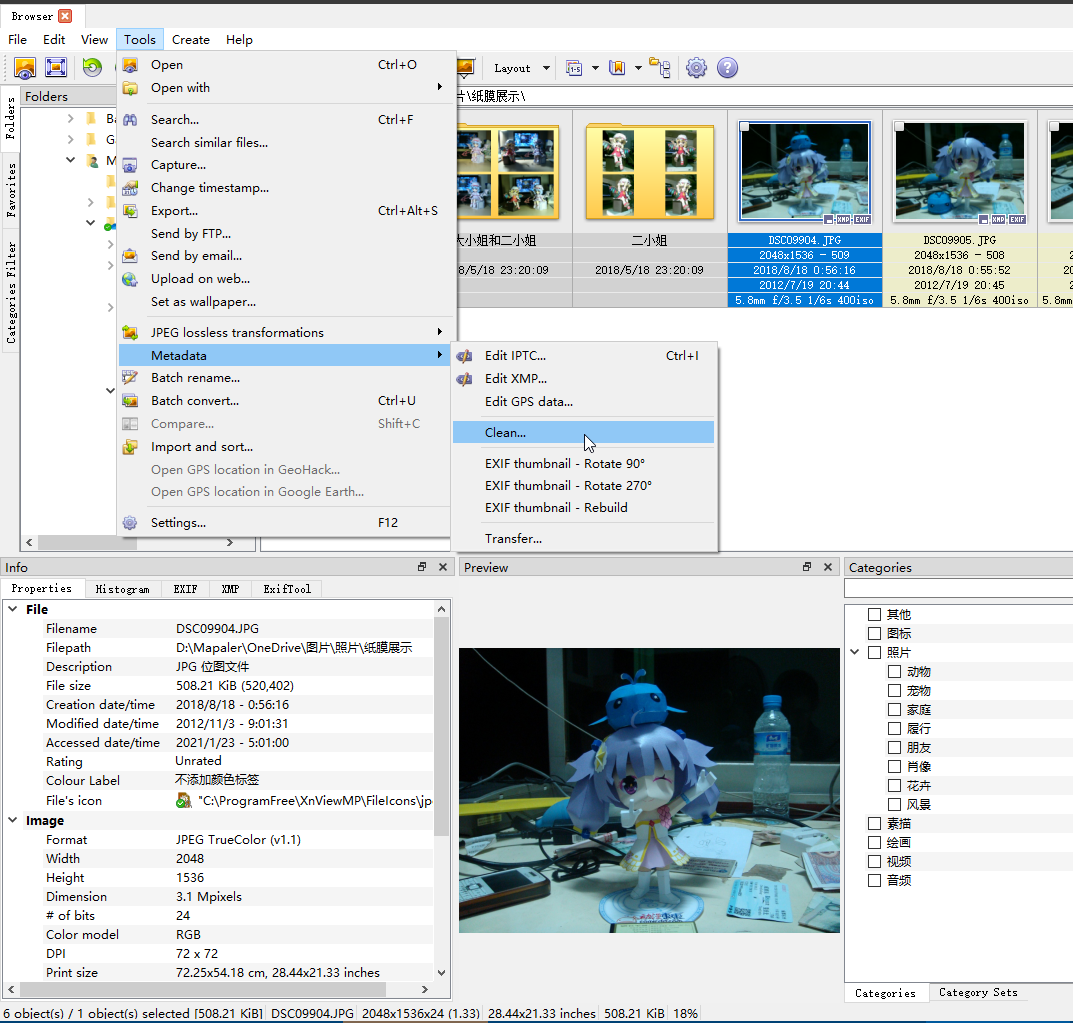Click the green refresh toolbar icon
This screenshot has height=1023, width=1073.
click(x=92, y=68)
